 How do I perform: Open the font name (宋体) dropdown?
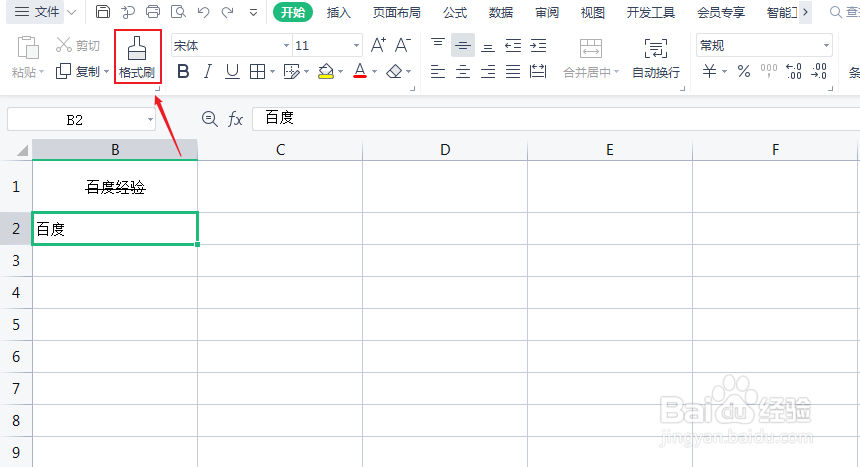[286, 46]
